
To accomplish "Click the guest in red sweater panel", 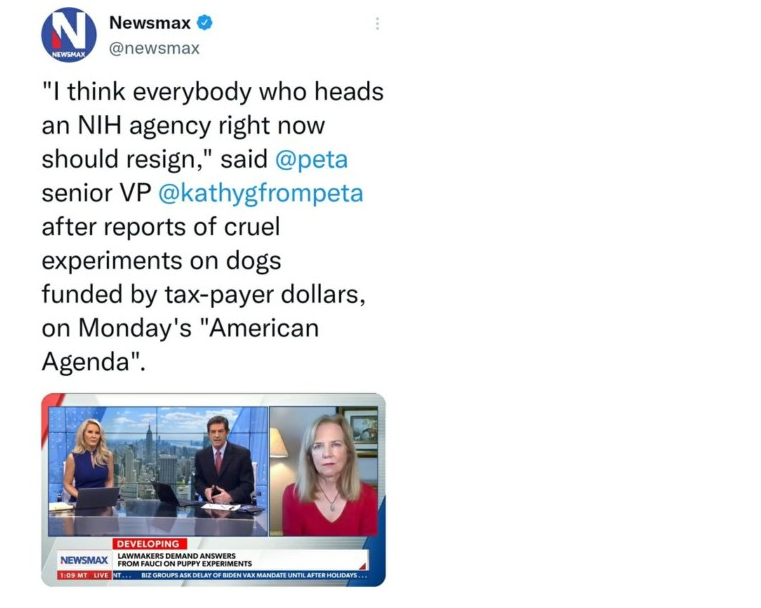I will click(324, 471).
